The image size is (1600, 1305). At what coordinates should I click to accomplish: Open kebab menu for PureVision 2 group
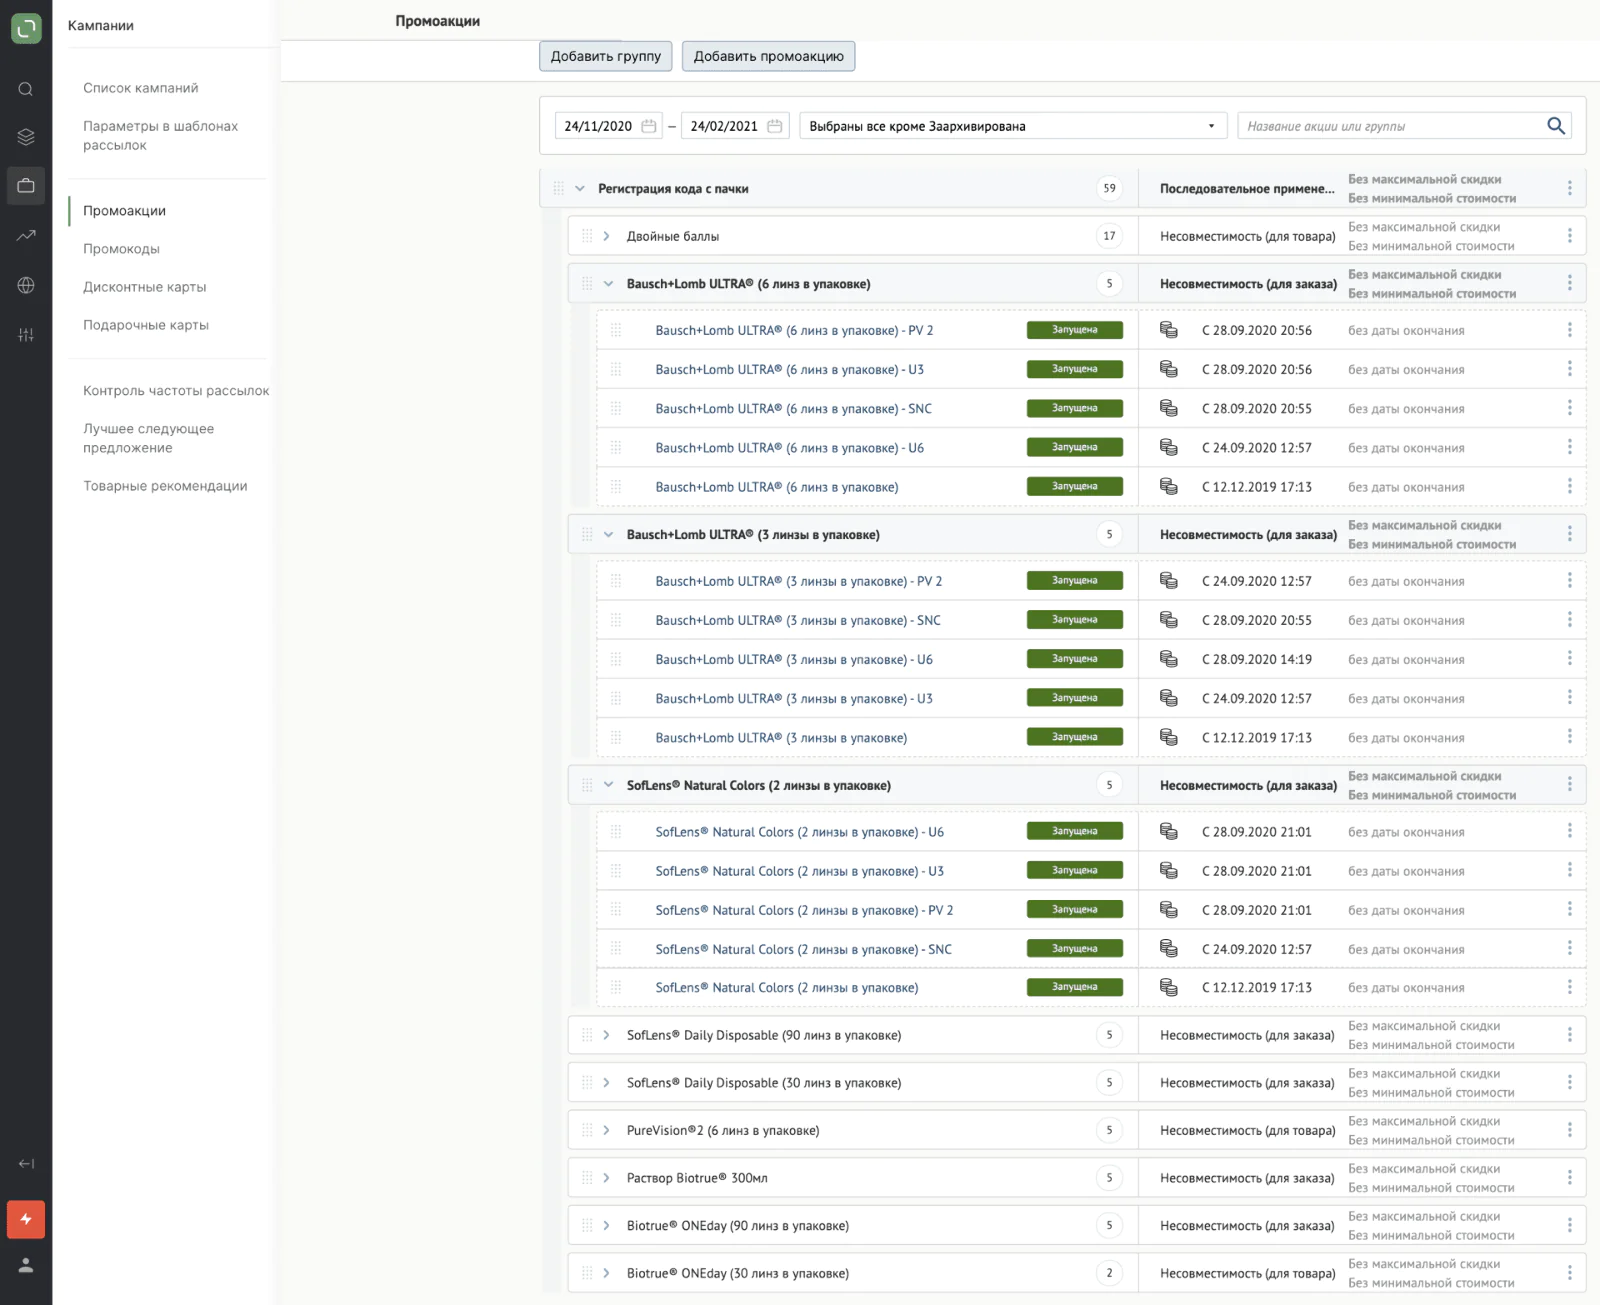point(1569,1130)
